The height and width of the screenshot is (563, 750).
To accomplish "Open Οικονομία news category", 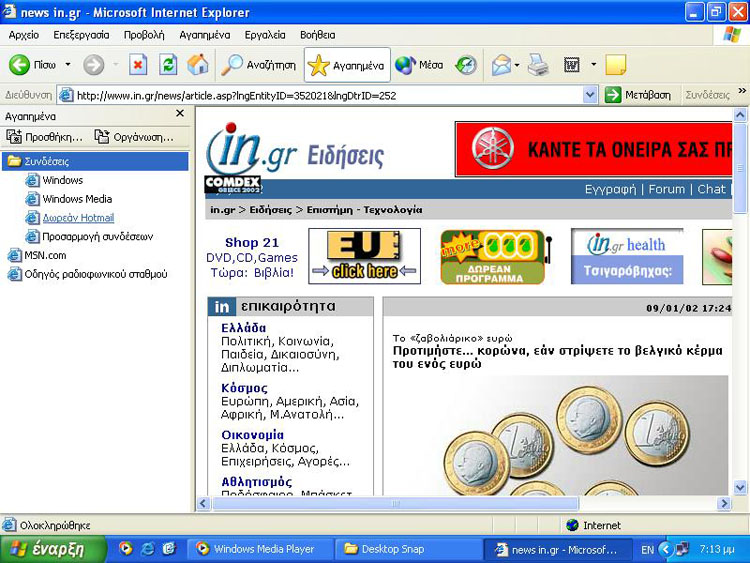I will 253,435.
